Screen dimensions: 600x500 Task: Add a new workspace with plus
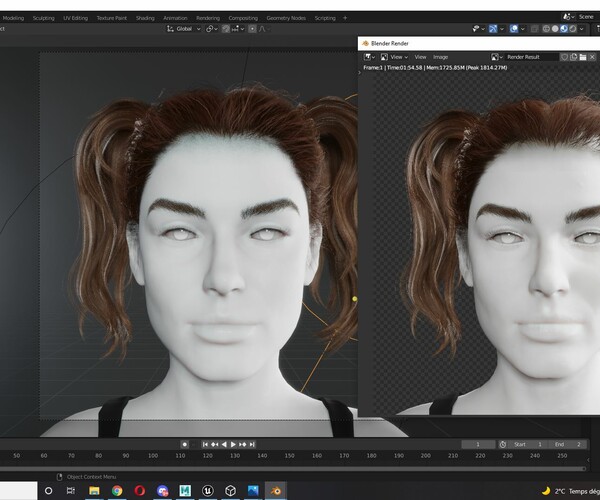345,18
